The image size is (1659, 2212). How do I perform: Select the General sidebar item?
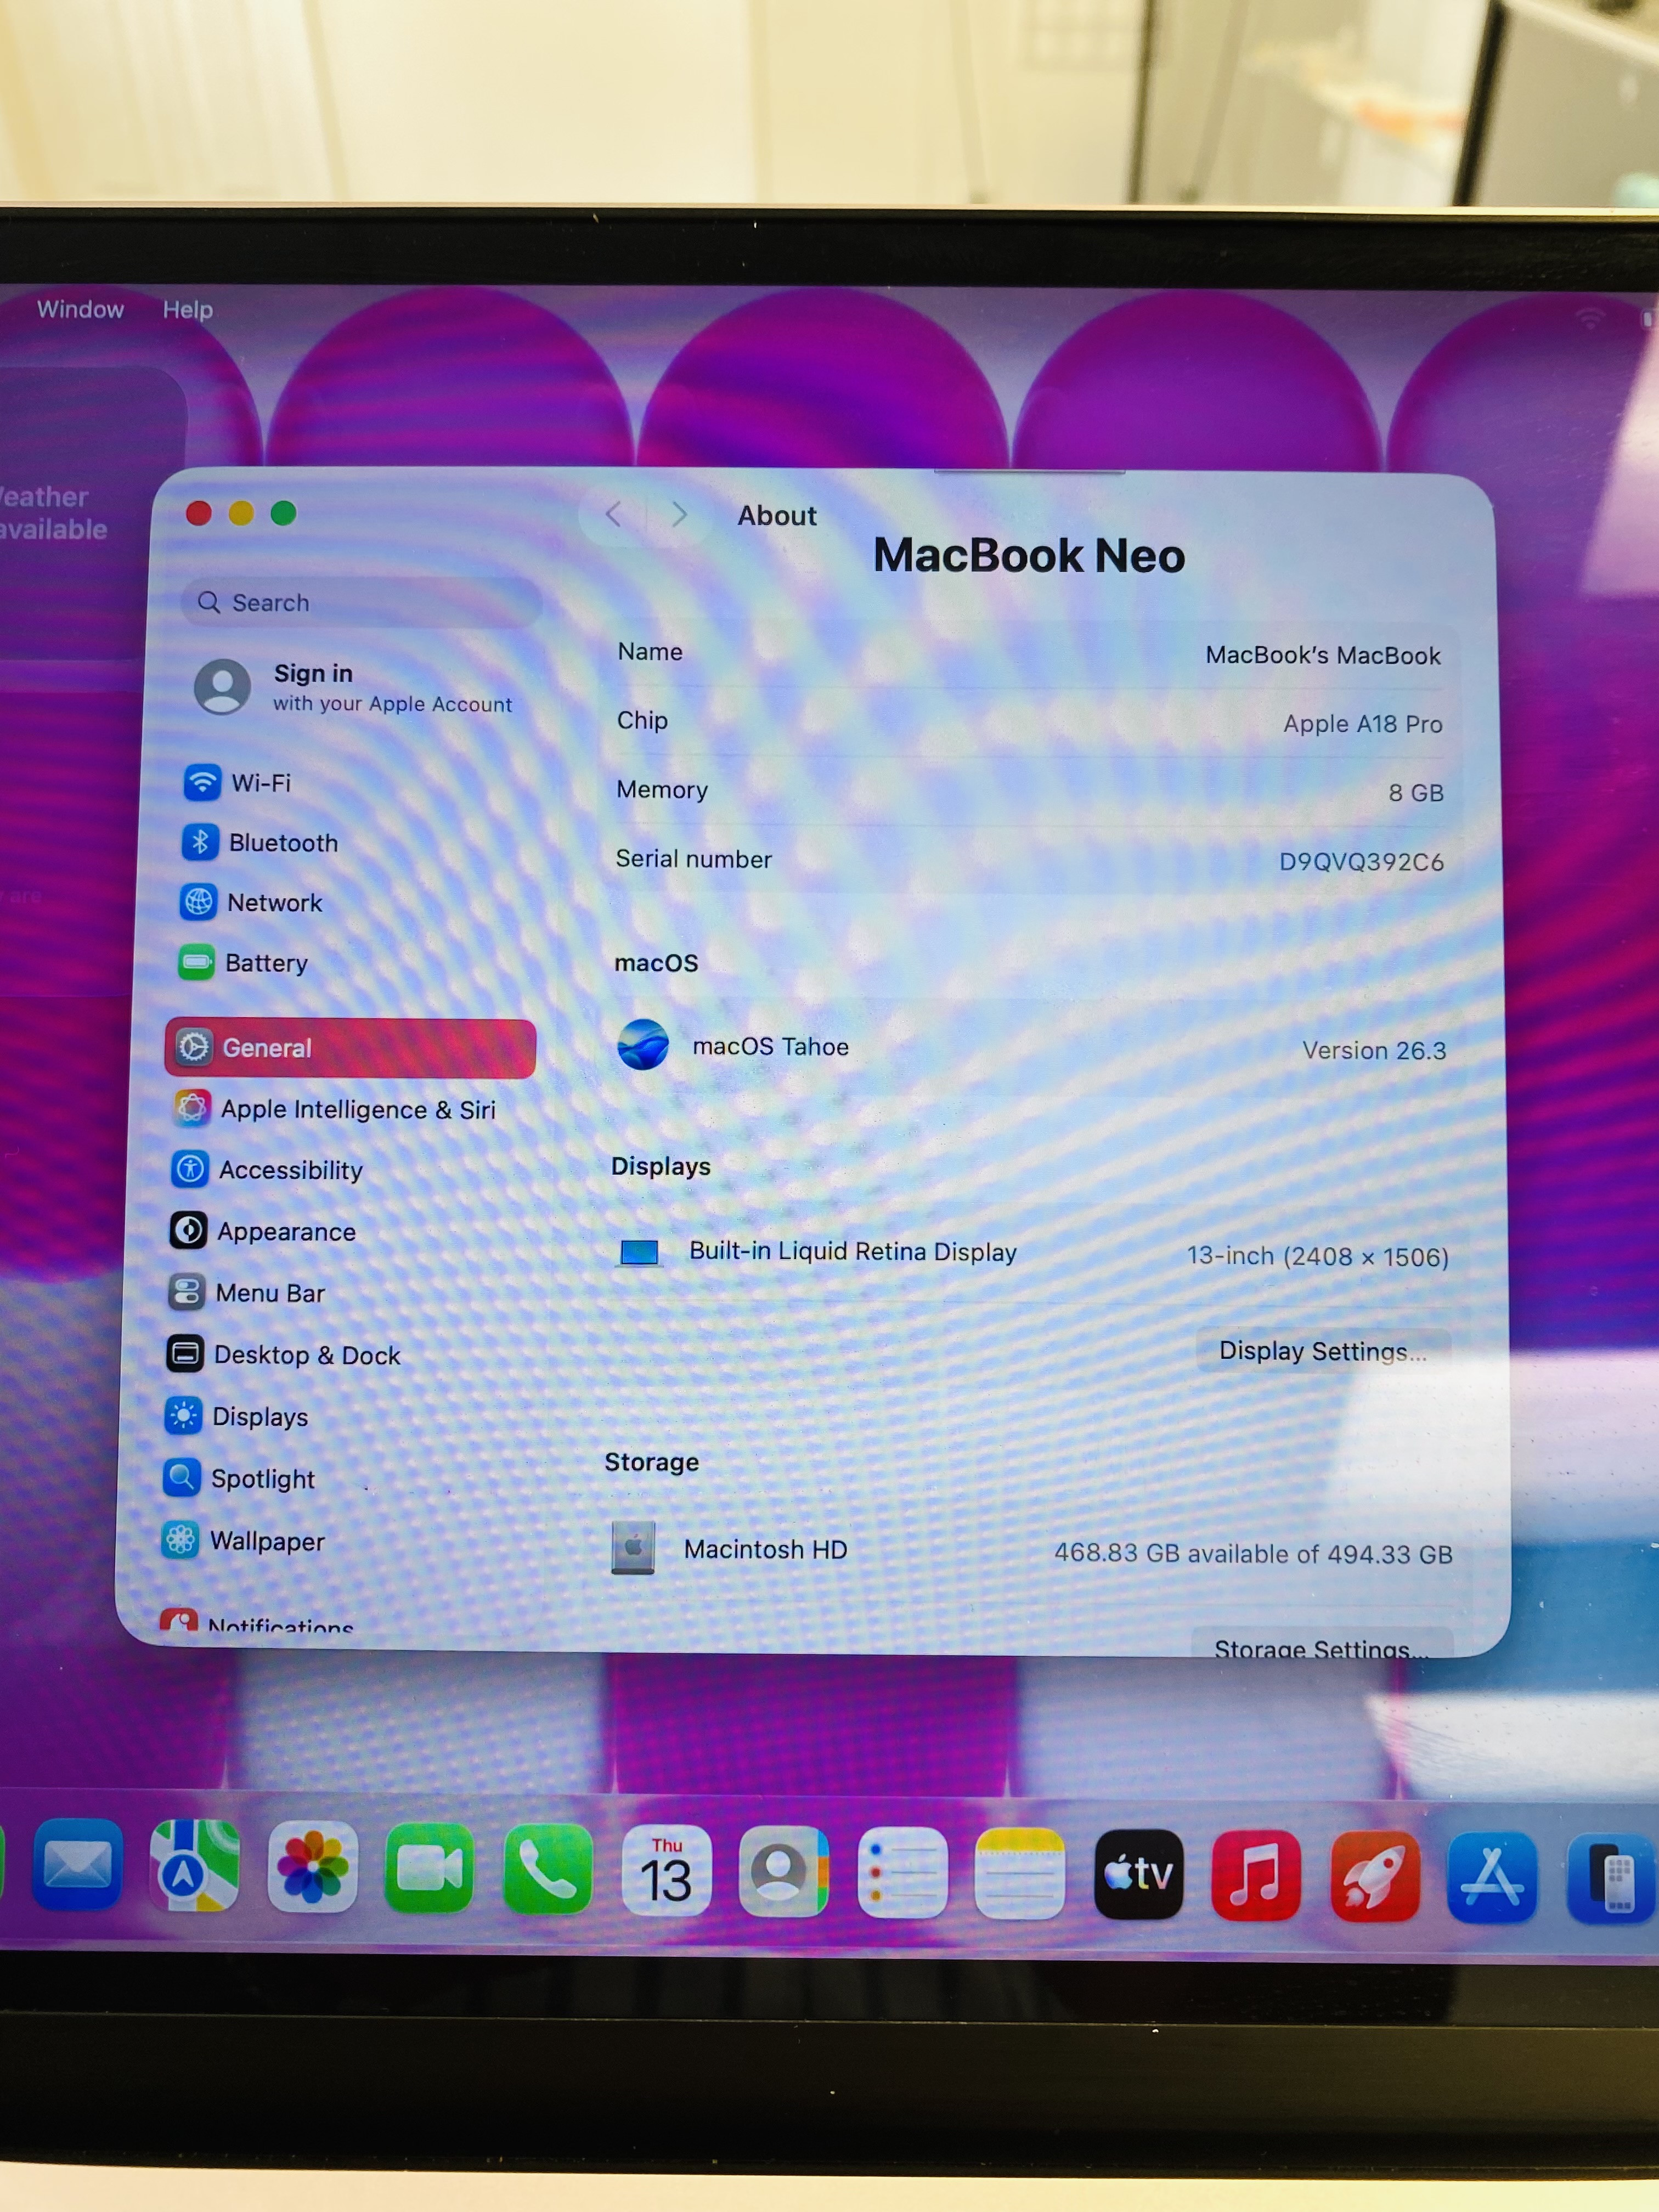coord(350,1047)
